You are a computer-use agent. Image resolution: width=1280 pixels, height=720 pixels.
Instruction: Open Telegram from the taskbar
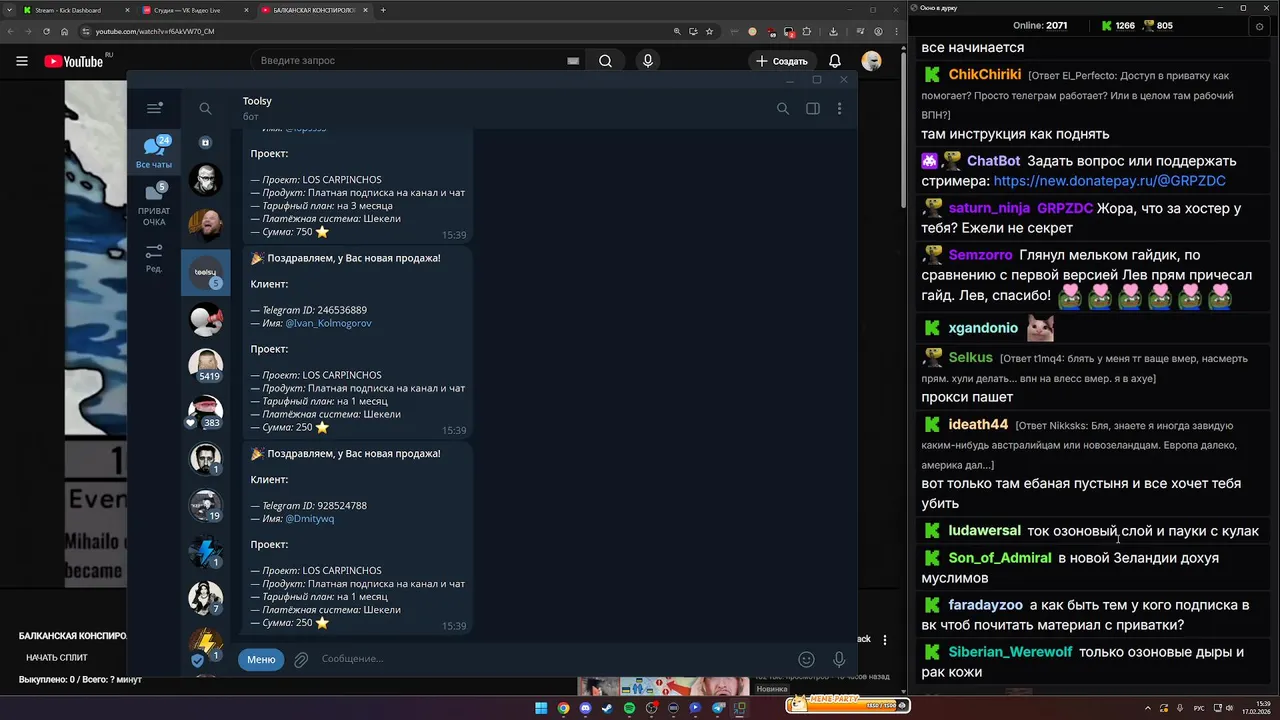coord(718,708)
